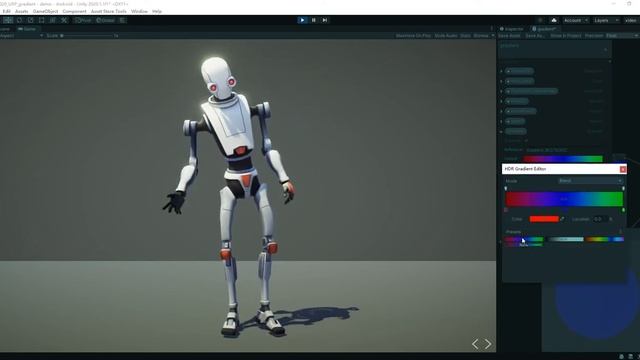Open the Asset Store Tools menu
This screenshot has height=360, width=640.
(109, 11)
